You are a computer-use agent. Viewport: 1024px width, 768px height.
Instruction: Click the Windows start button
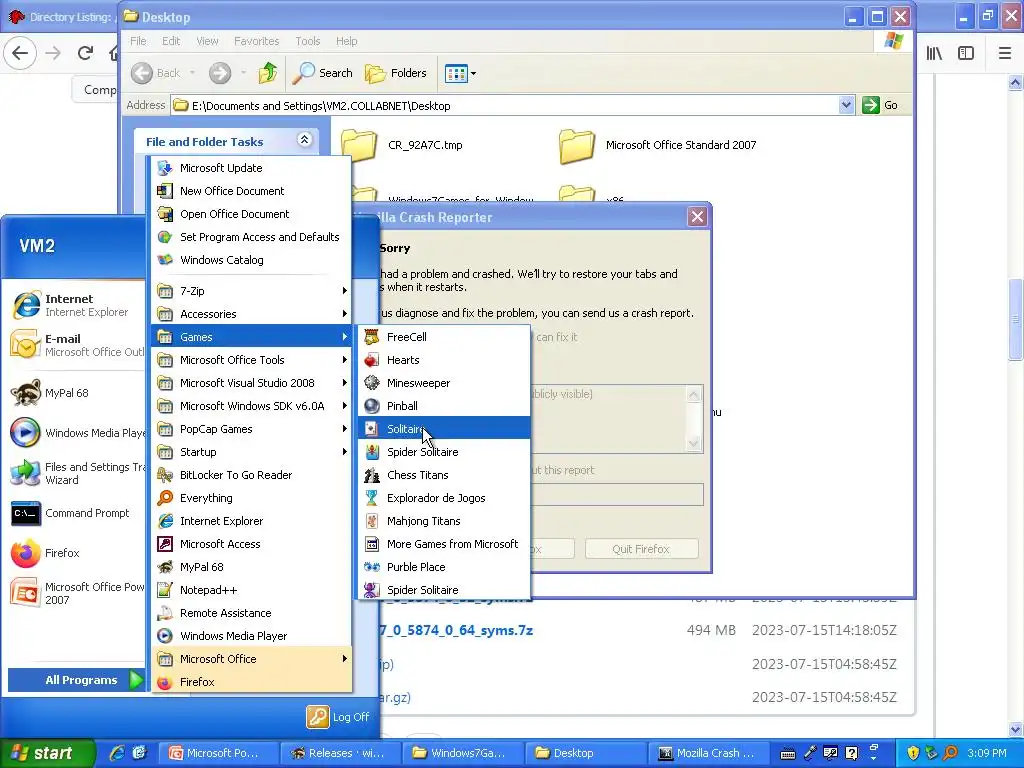(46, 753)
